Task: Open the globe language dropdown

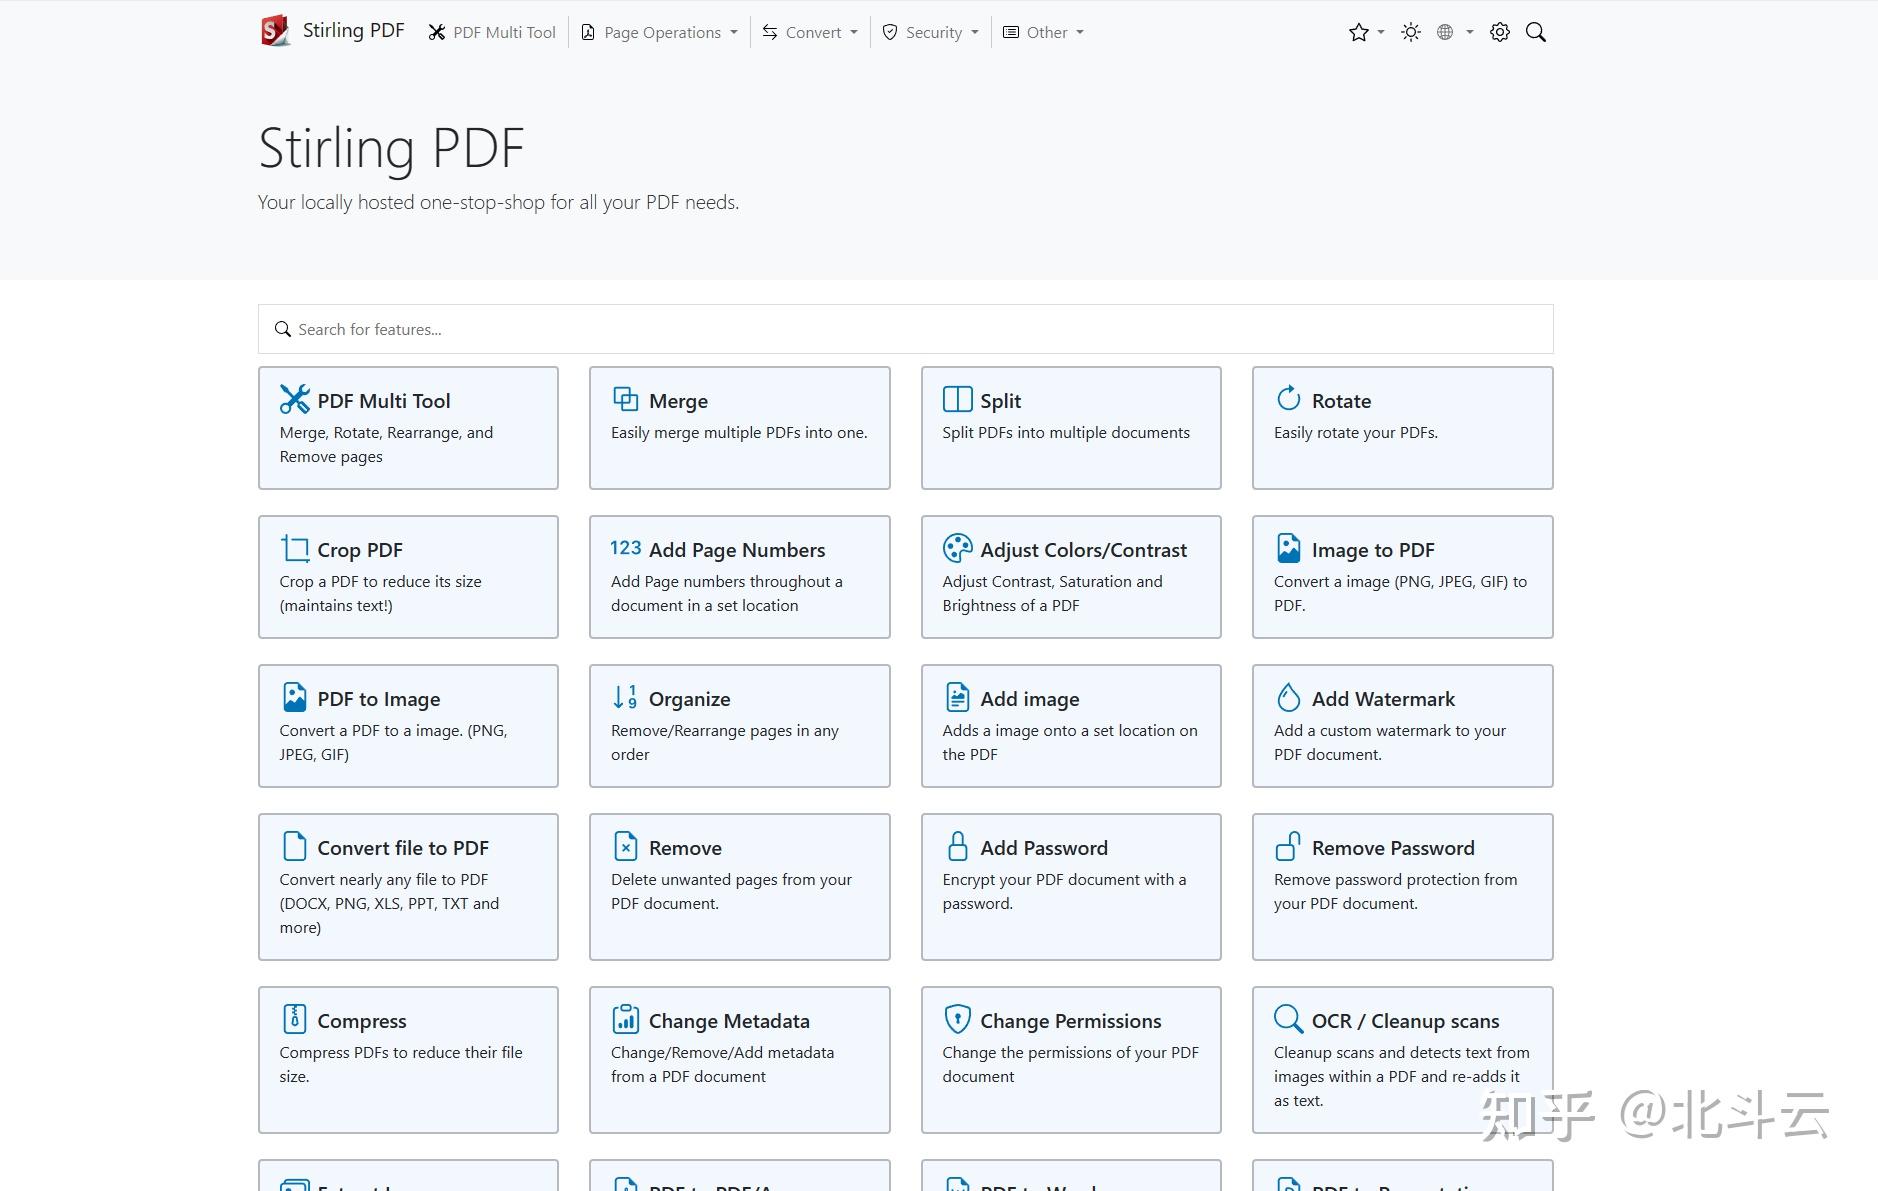Action: 1454,32
